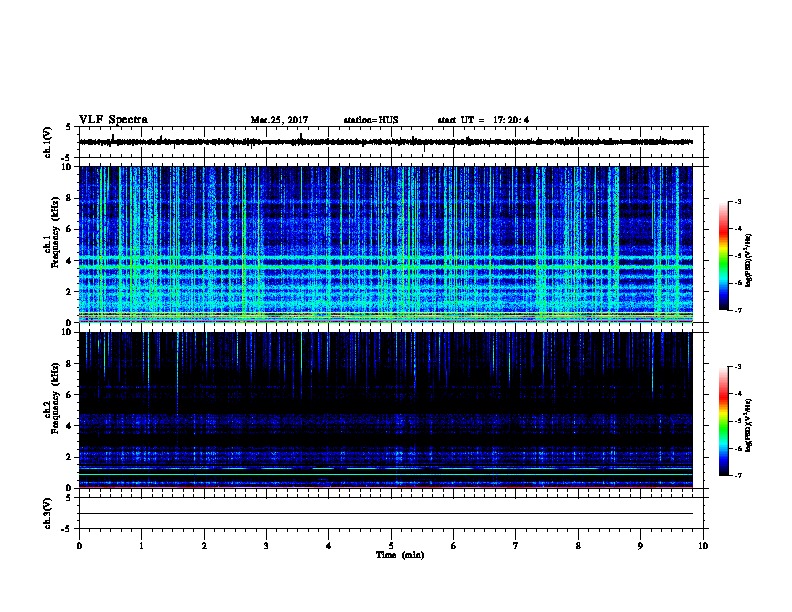Click inside the ch.2 spectrogram panel
The image size is (792, 612).
(386, 410)
